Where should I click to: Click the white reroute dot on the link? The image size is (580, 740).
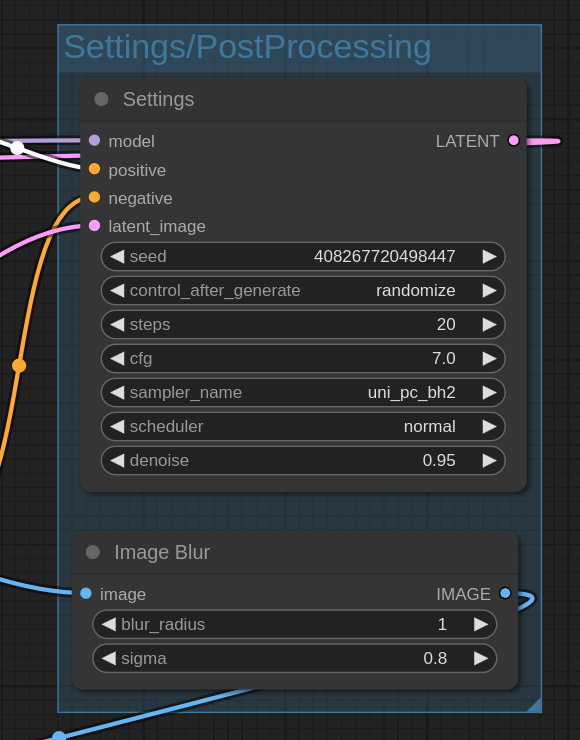[17, 148]
